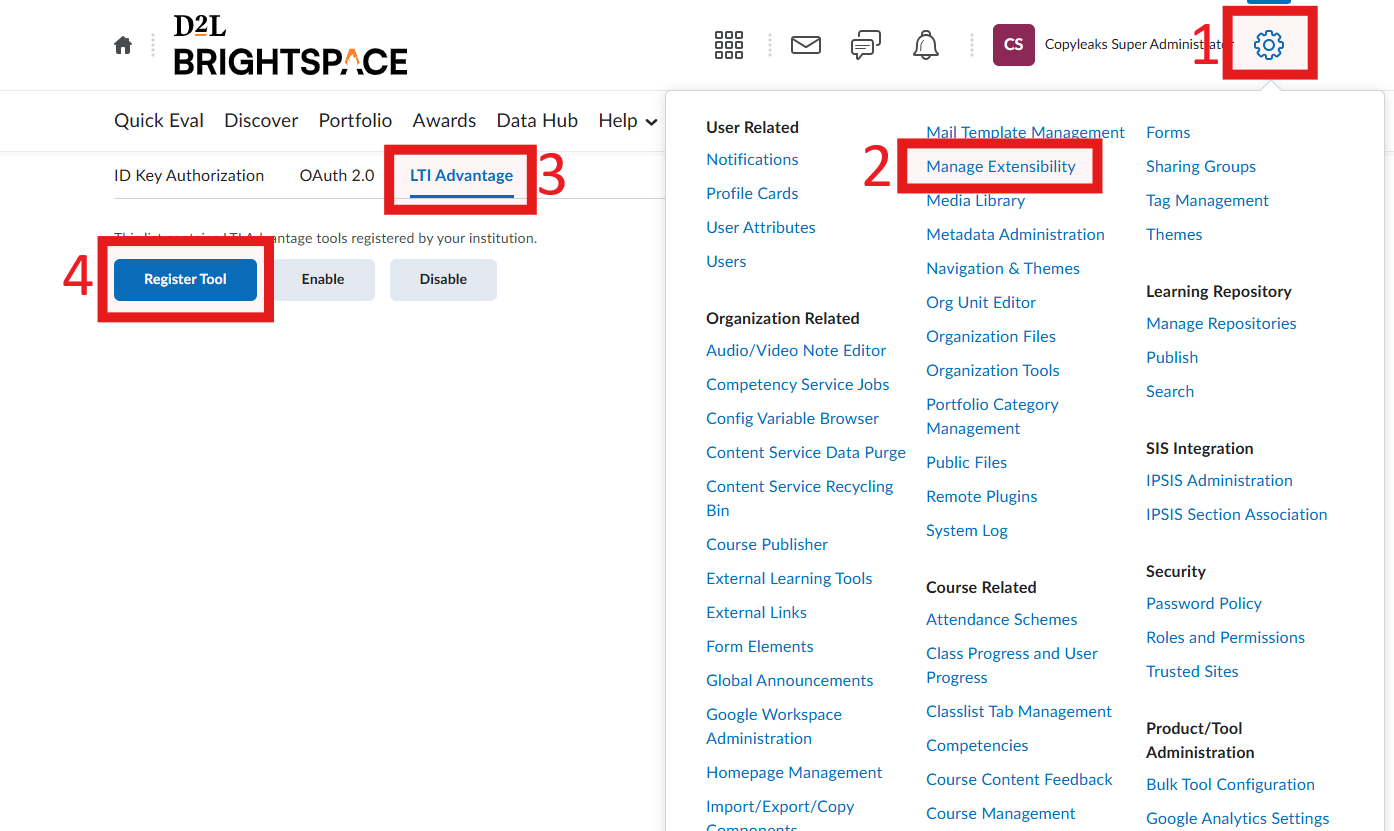Switch to ID Key Authorization tab

click(189, 176)
